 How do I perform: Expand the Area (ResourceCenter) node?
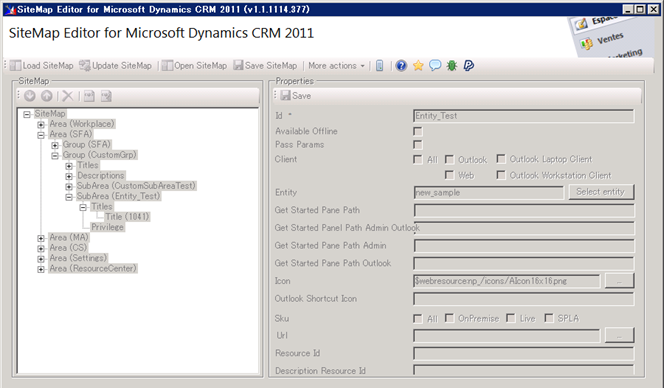[x=41, y=269]
